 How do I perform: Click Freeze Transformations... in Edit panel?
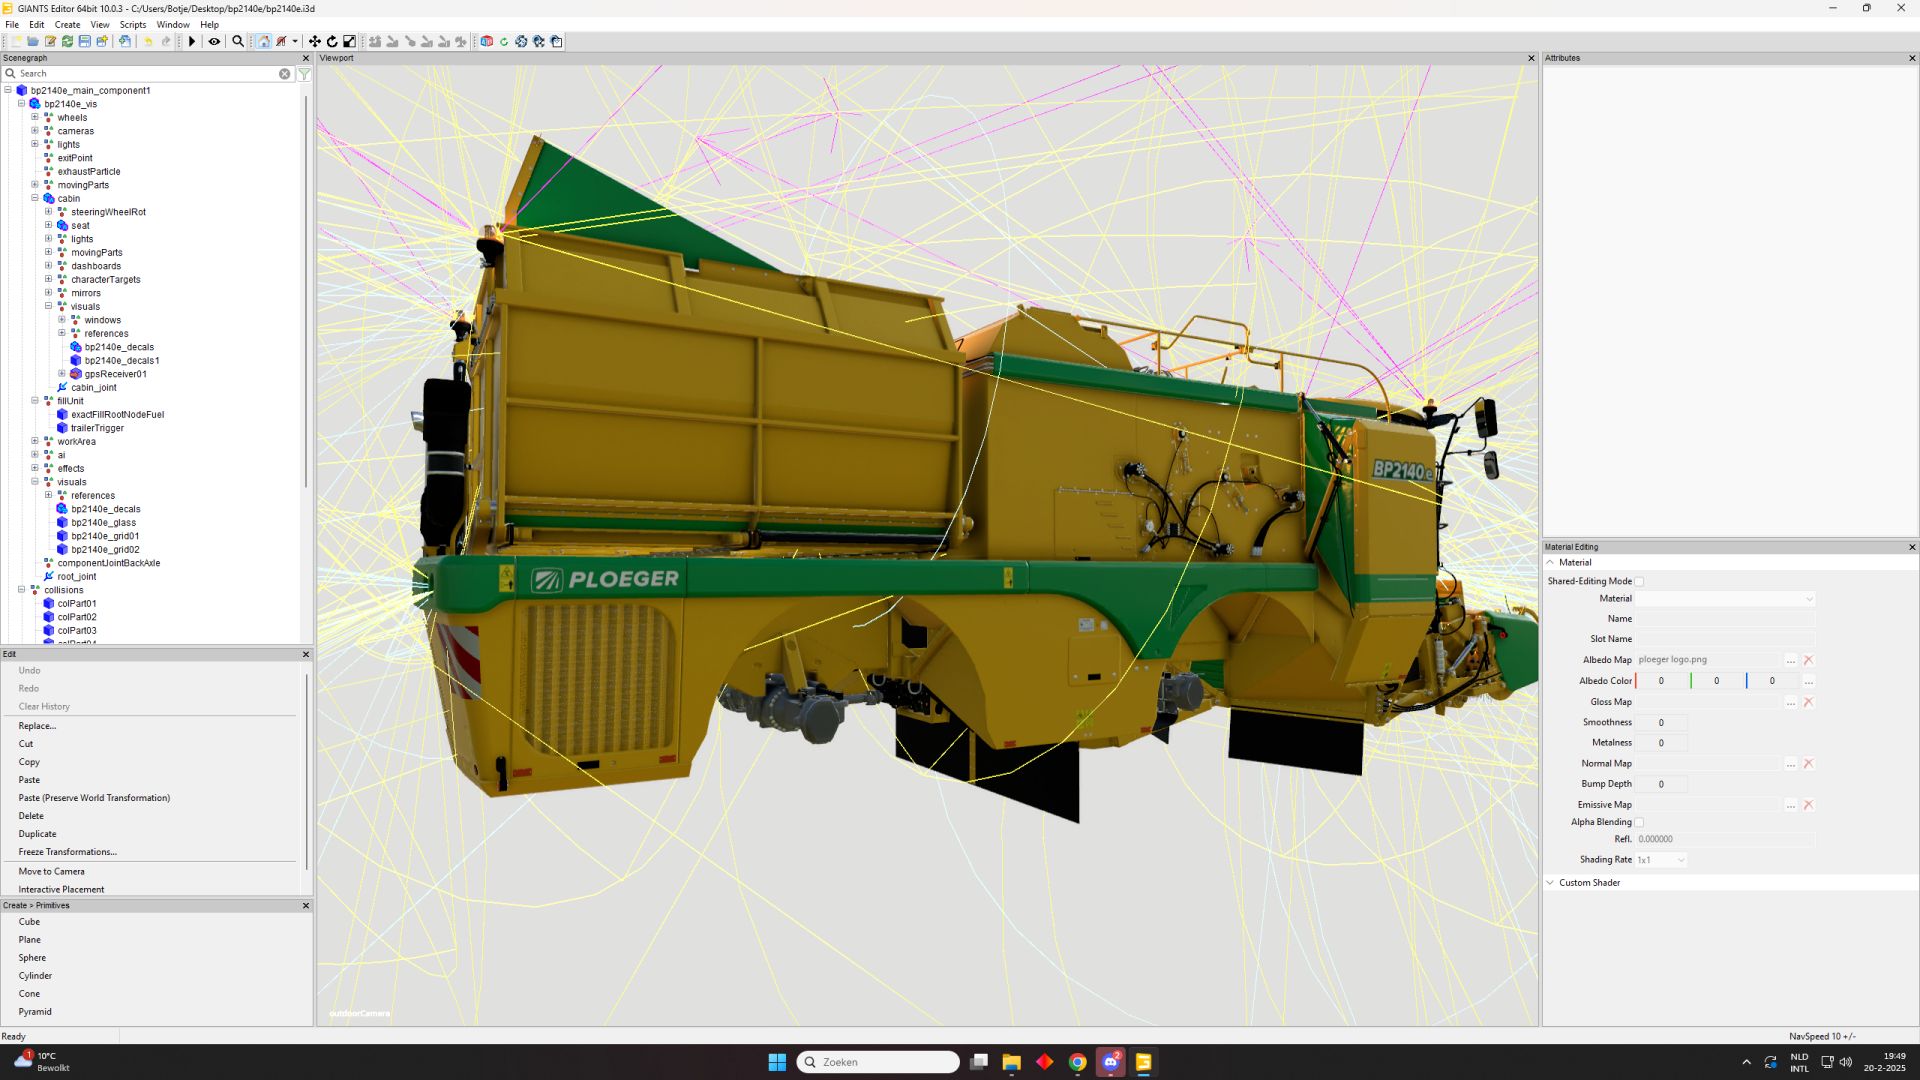[x=67, y=852]
